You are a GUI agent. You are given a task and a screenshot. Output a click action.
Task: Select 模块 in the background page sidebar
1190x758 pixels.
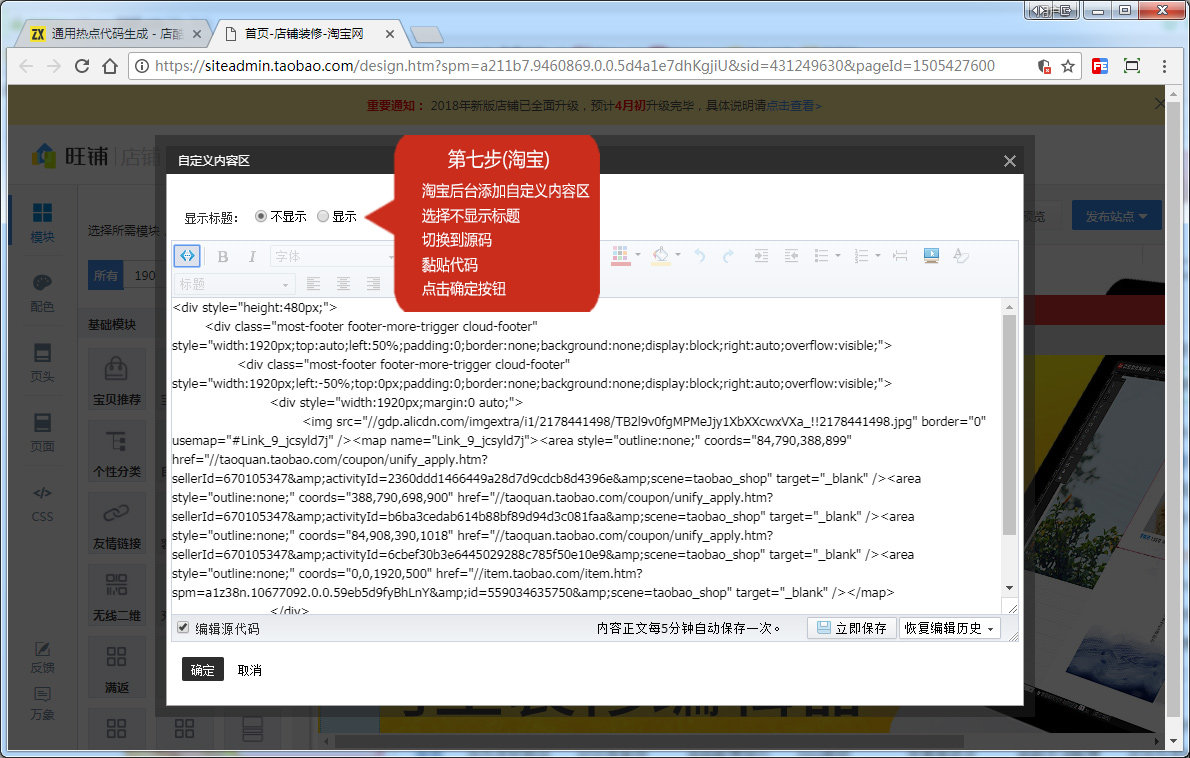pos(42,222)
